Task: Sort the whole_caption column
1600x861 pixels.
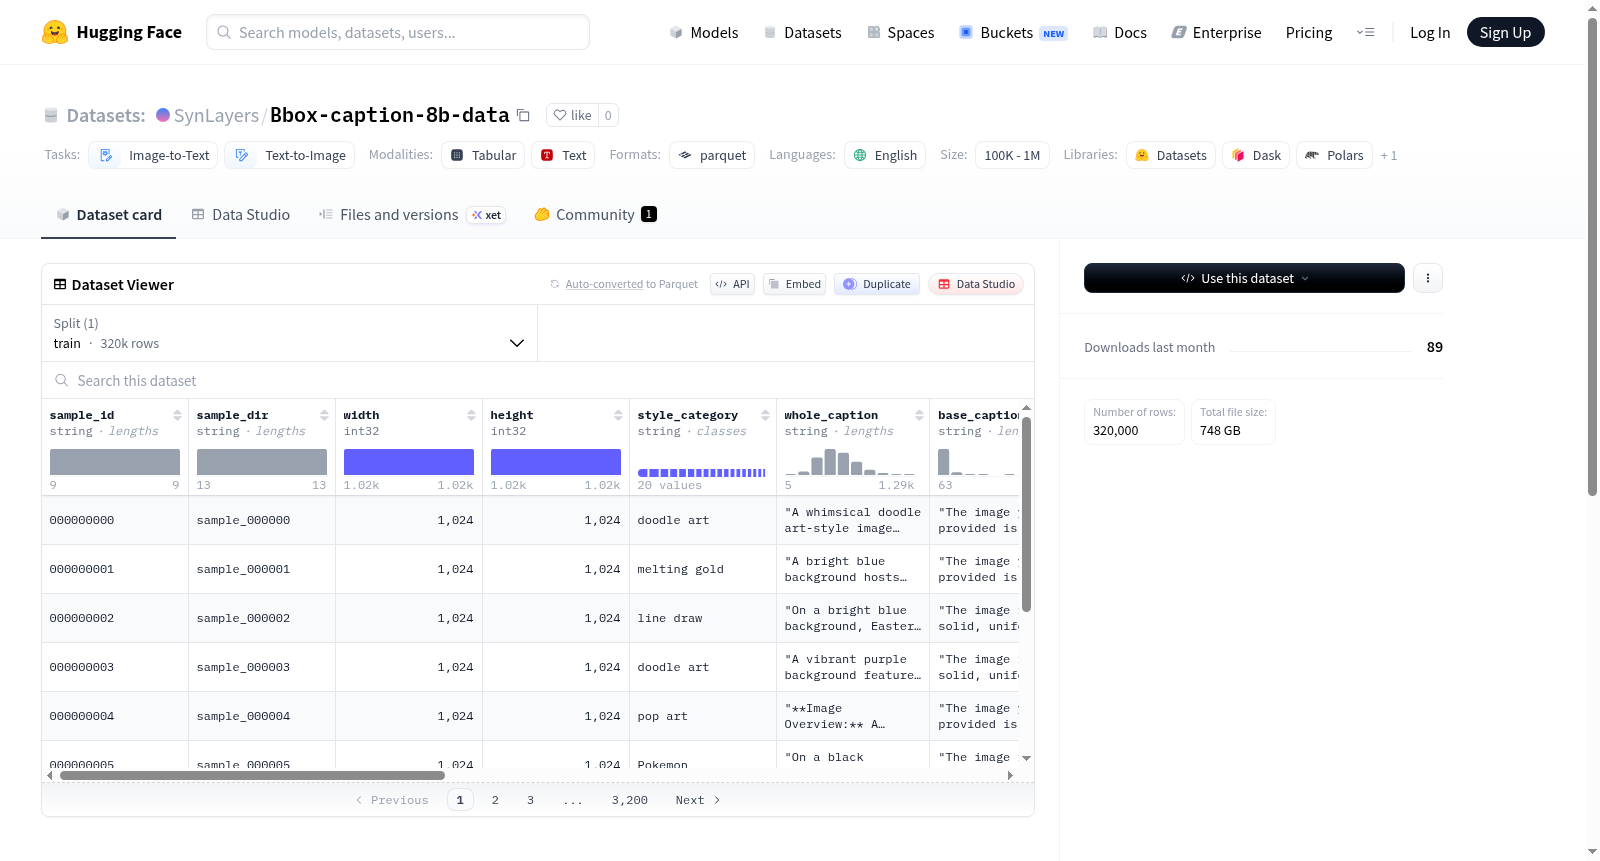Action: point(919,415)
